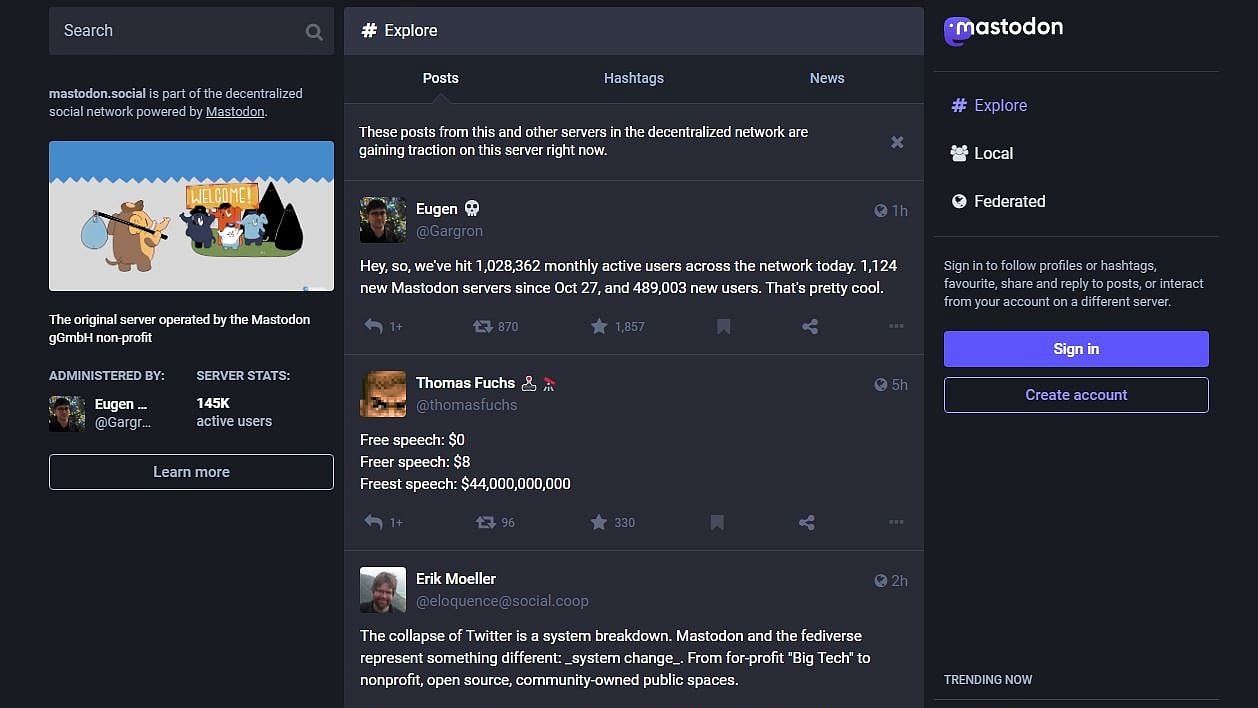Click the 145K active users stat

point(234,412)
